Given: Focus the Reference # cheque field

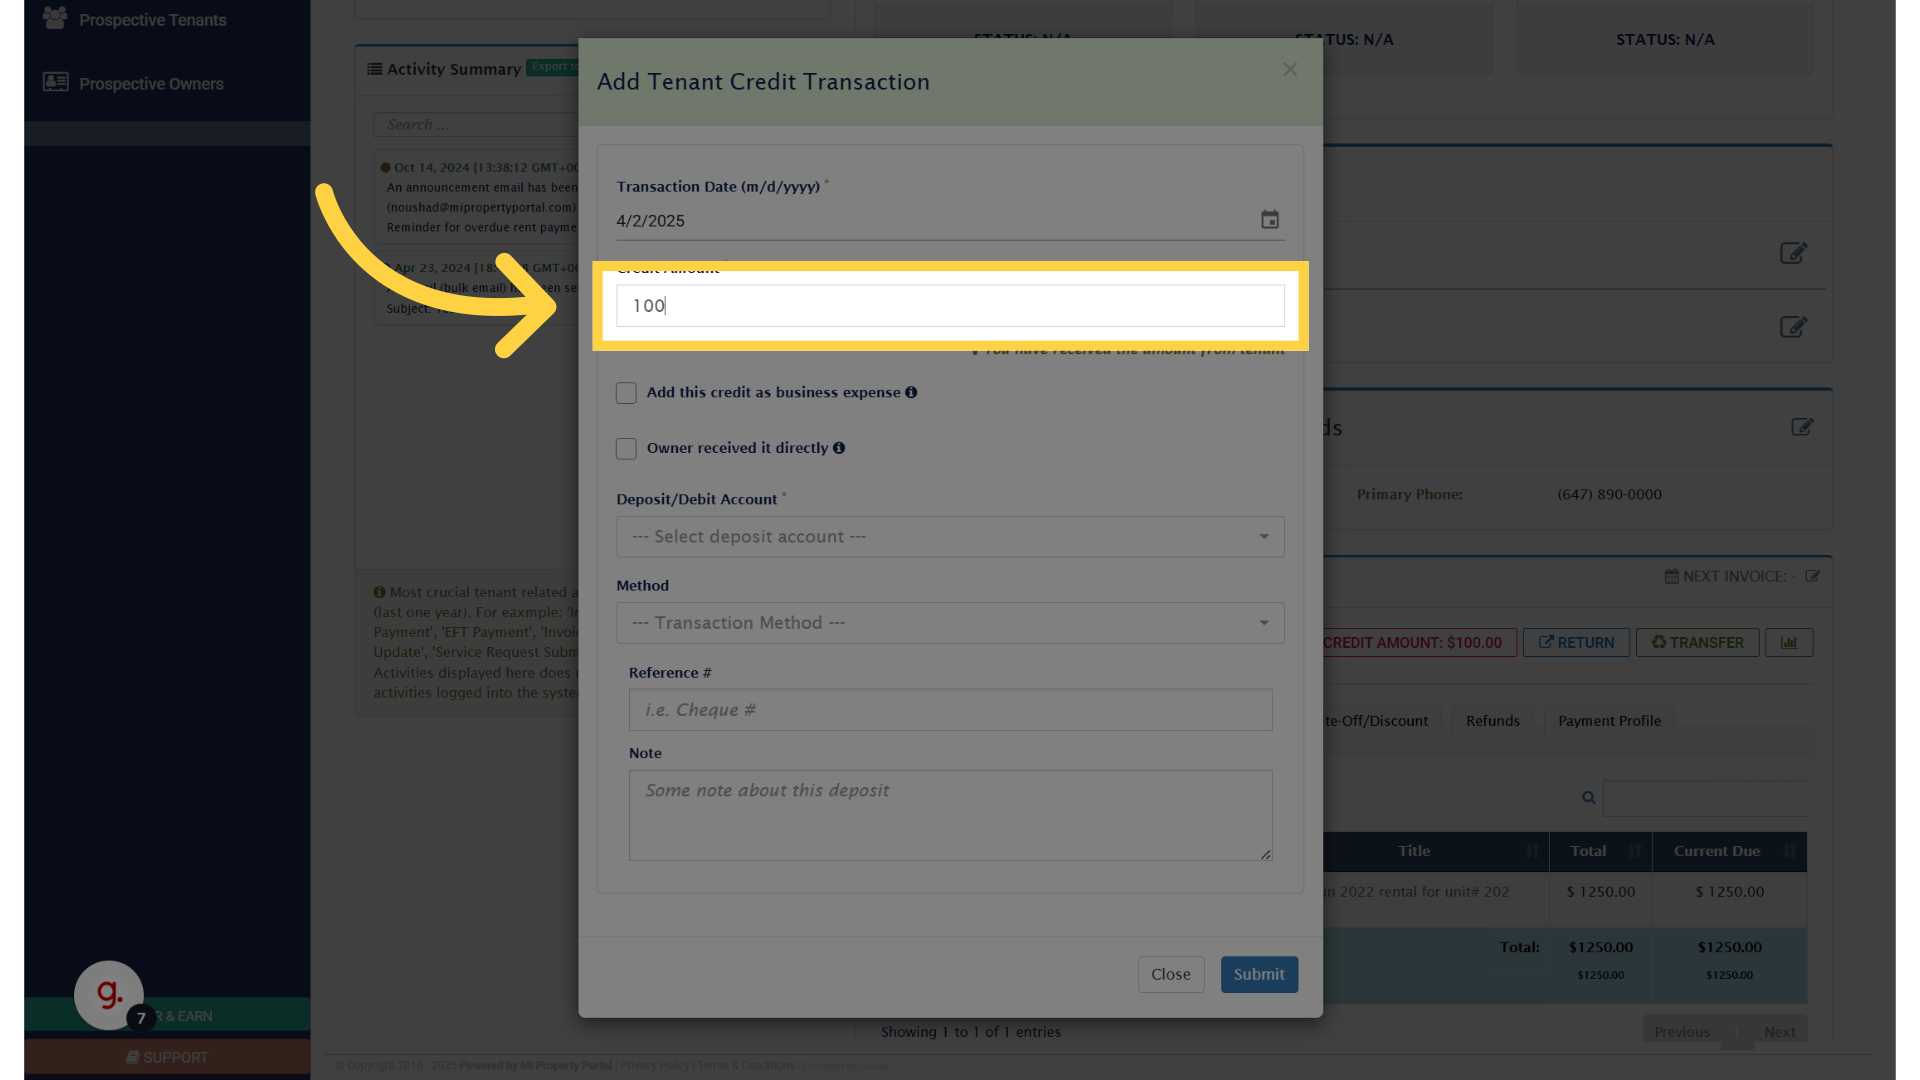Looking at the screenshot, I should tap(950, 710).
